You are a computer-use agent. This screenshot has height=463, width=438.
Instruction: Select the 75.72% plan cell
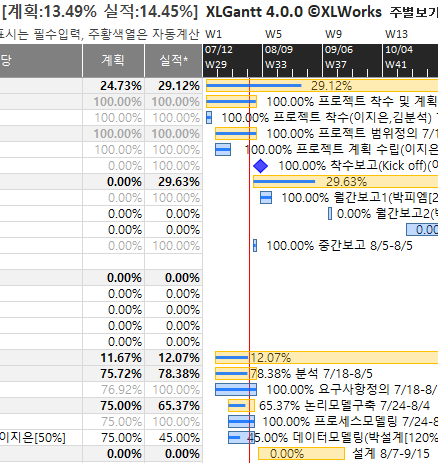pyautogui.click(x=113, y=374)
